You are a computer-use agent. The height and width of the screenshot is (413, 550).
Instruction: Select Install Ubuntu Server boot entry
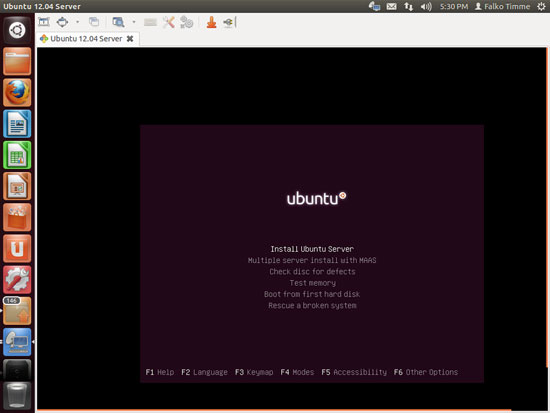coord(312,249)
